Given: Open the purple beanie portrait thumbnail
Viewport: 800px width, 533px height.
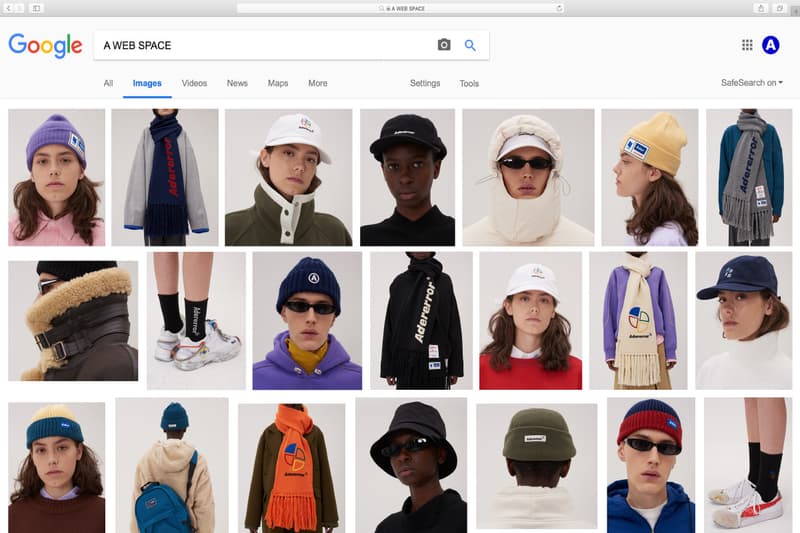Looking at the screenshot, I should [x=56, y=177].
